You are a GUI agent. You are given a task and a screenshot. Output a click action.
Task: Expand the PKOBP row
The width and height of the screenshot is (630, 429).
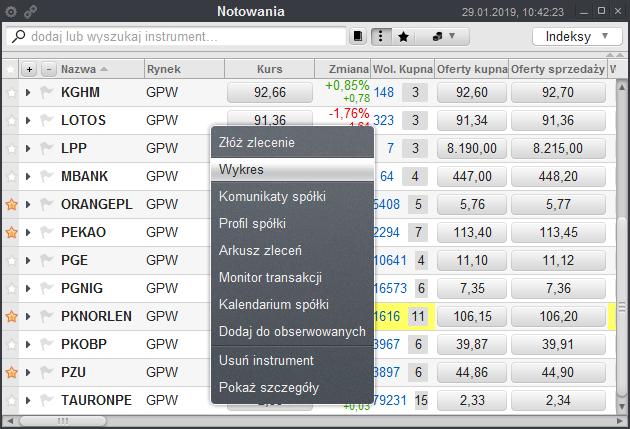click(x=28, y=344)
